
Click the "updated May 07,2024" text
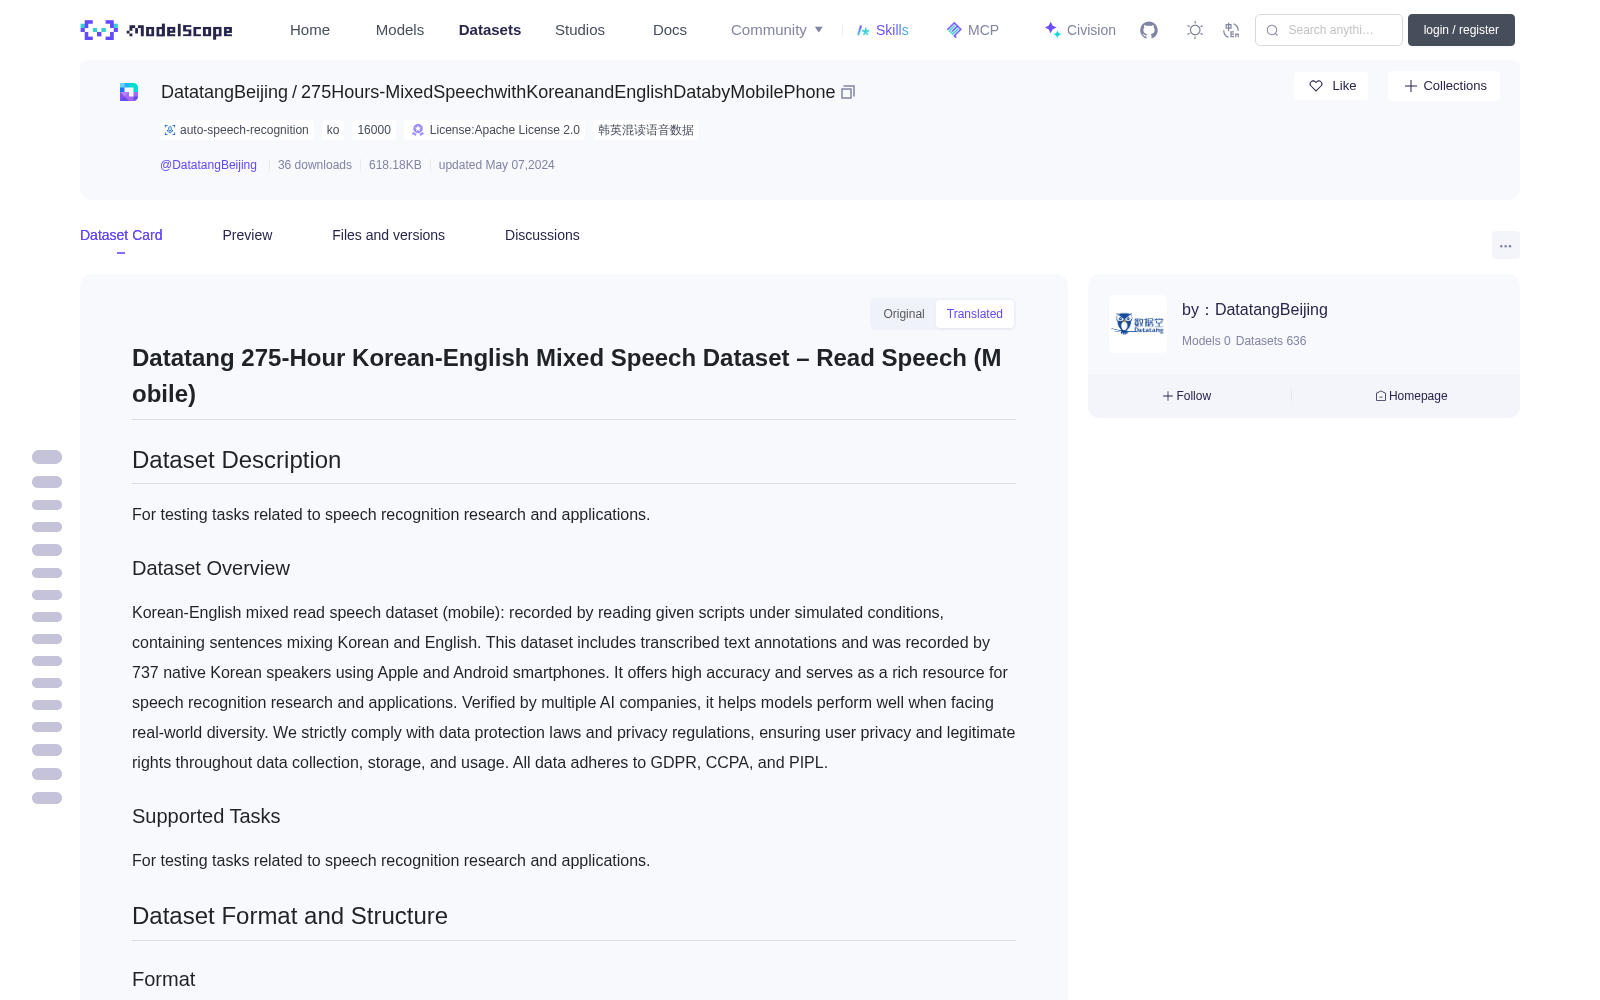coord(496,165)
